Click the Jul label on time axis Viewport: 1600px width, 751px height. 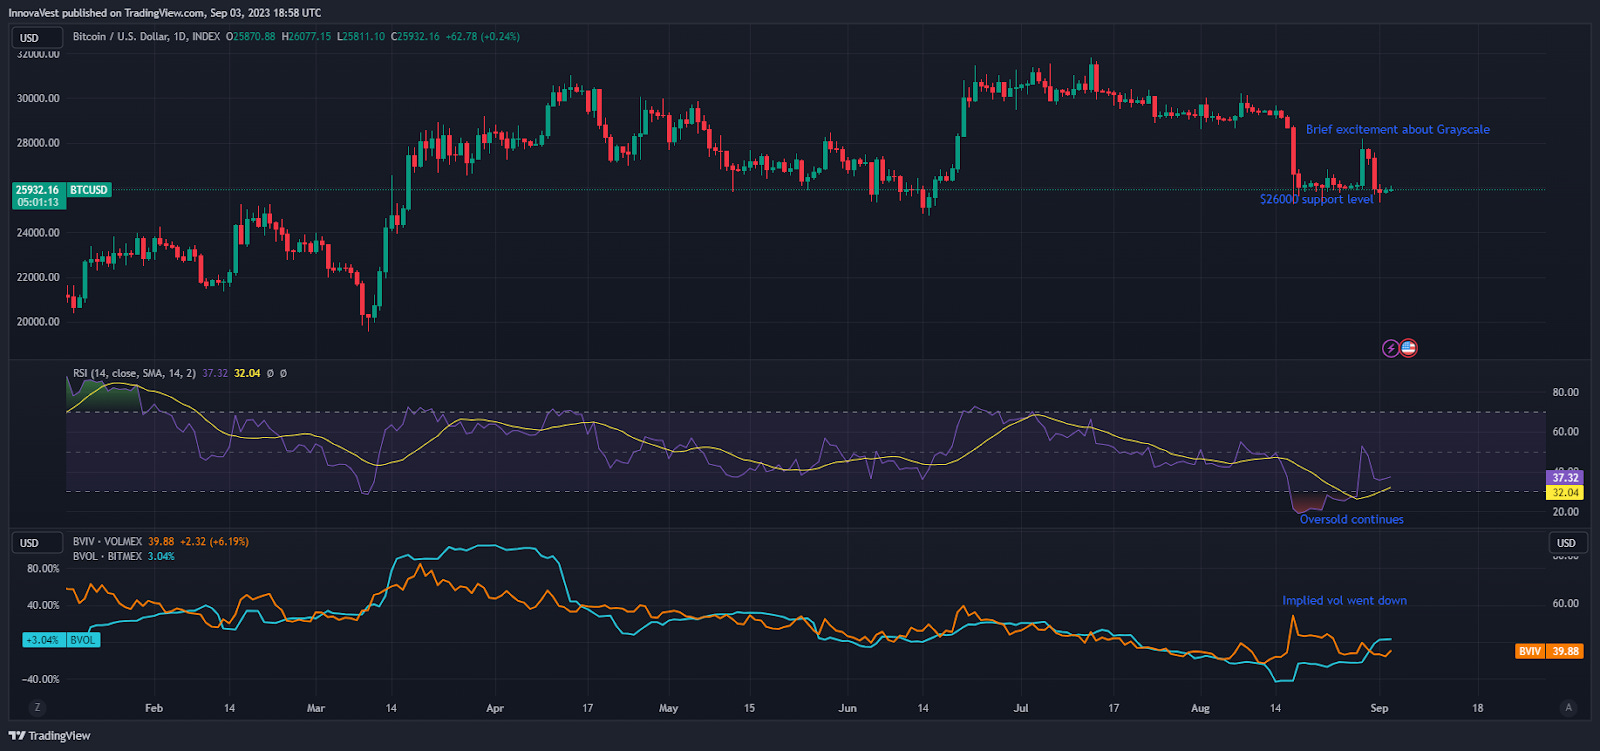point(1020,708)
